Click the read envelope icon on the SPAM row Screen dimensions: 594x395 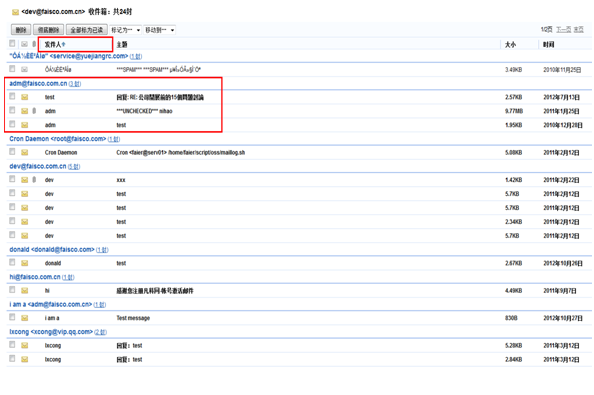tap(25, 69)
